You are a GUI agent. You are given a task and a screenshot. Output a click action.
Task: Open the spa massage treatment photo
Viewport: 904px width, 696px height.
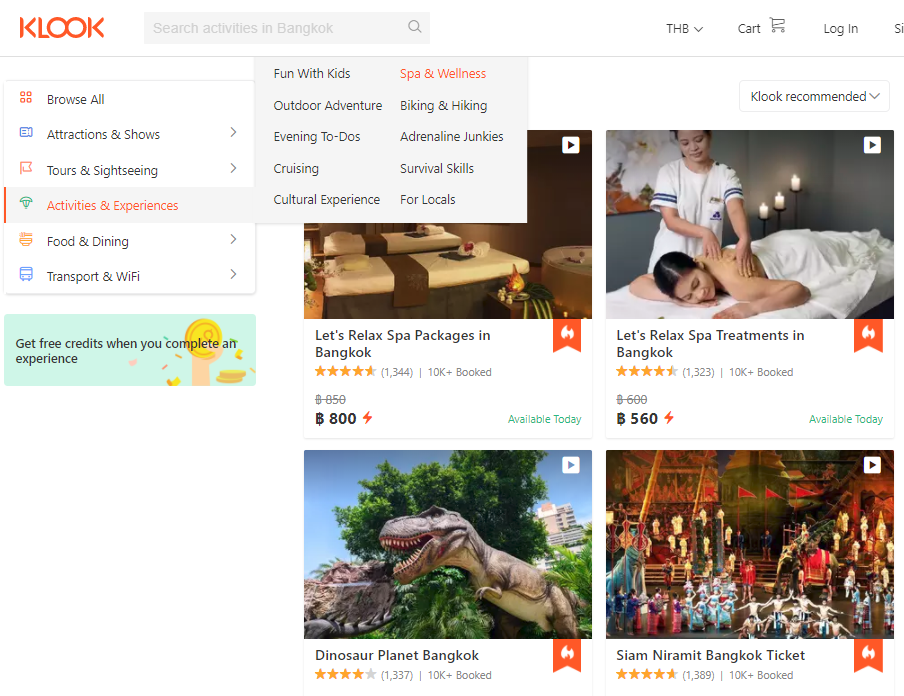pyautogui.click(x=749, y=224)
